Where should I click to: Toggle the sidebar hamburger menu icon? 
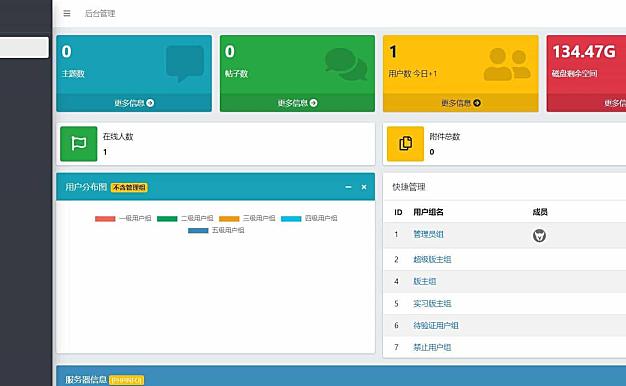point(67,14)
